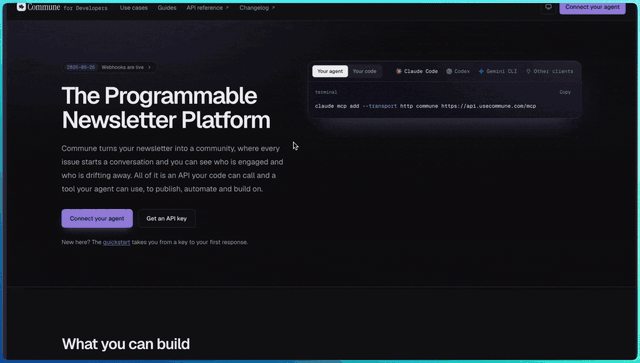The height and width of the screenshot is (363, 640).
Task: Click the Commune logo icon
Action: [21, 7]
